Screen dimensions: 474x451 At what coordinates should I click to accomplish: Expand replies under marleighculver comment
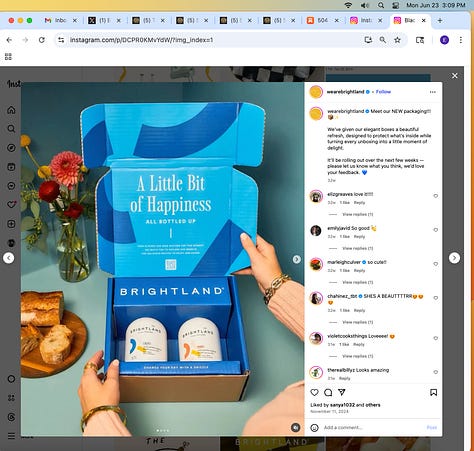[x=357, y=282]
